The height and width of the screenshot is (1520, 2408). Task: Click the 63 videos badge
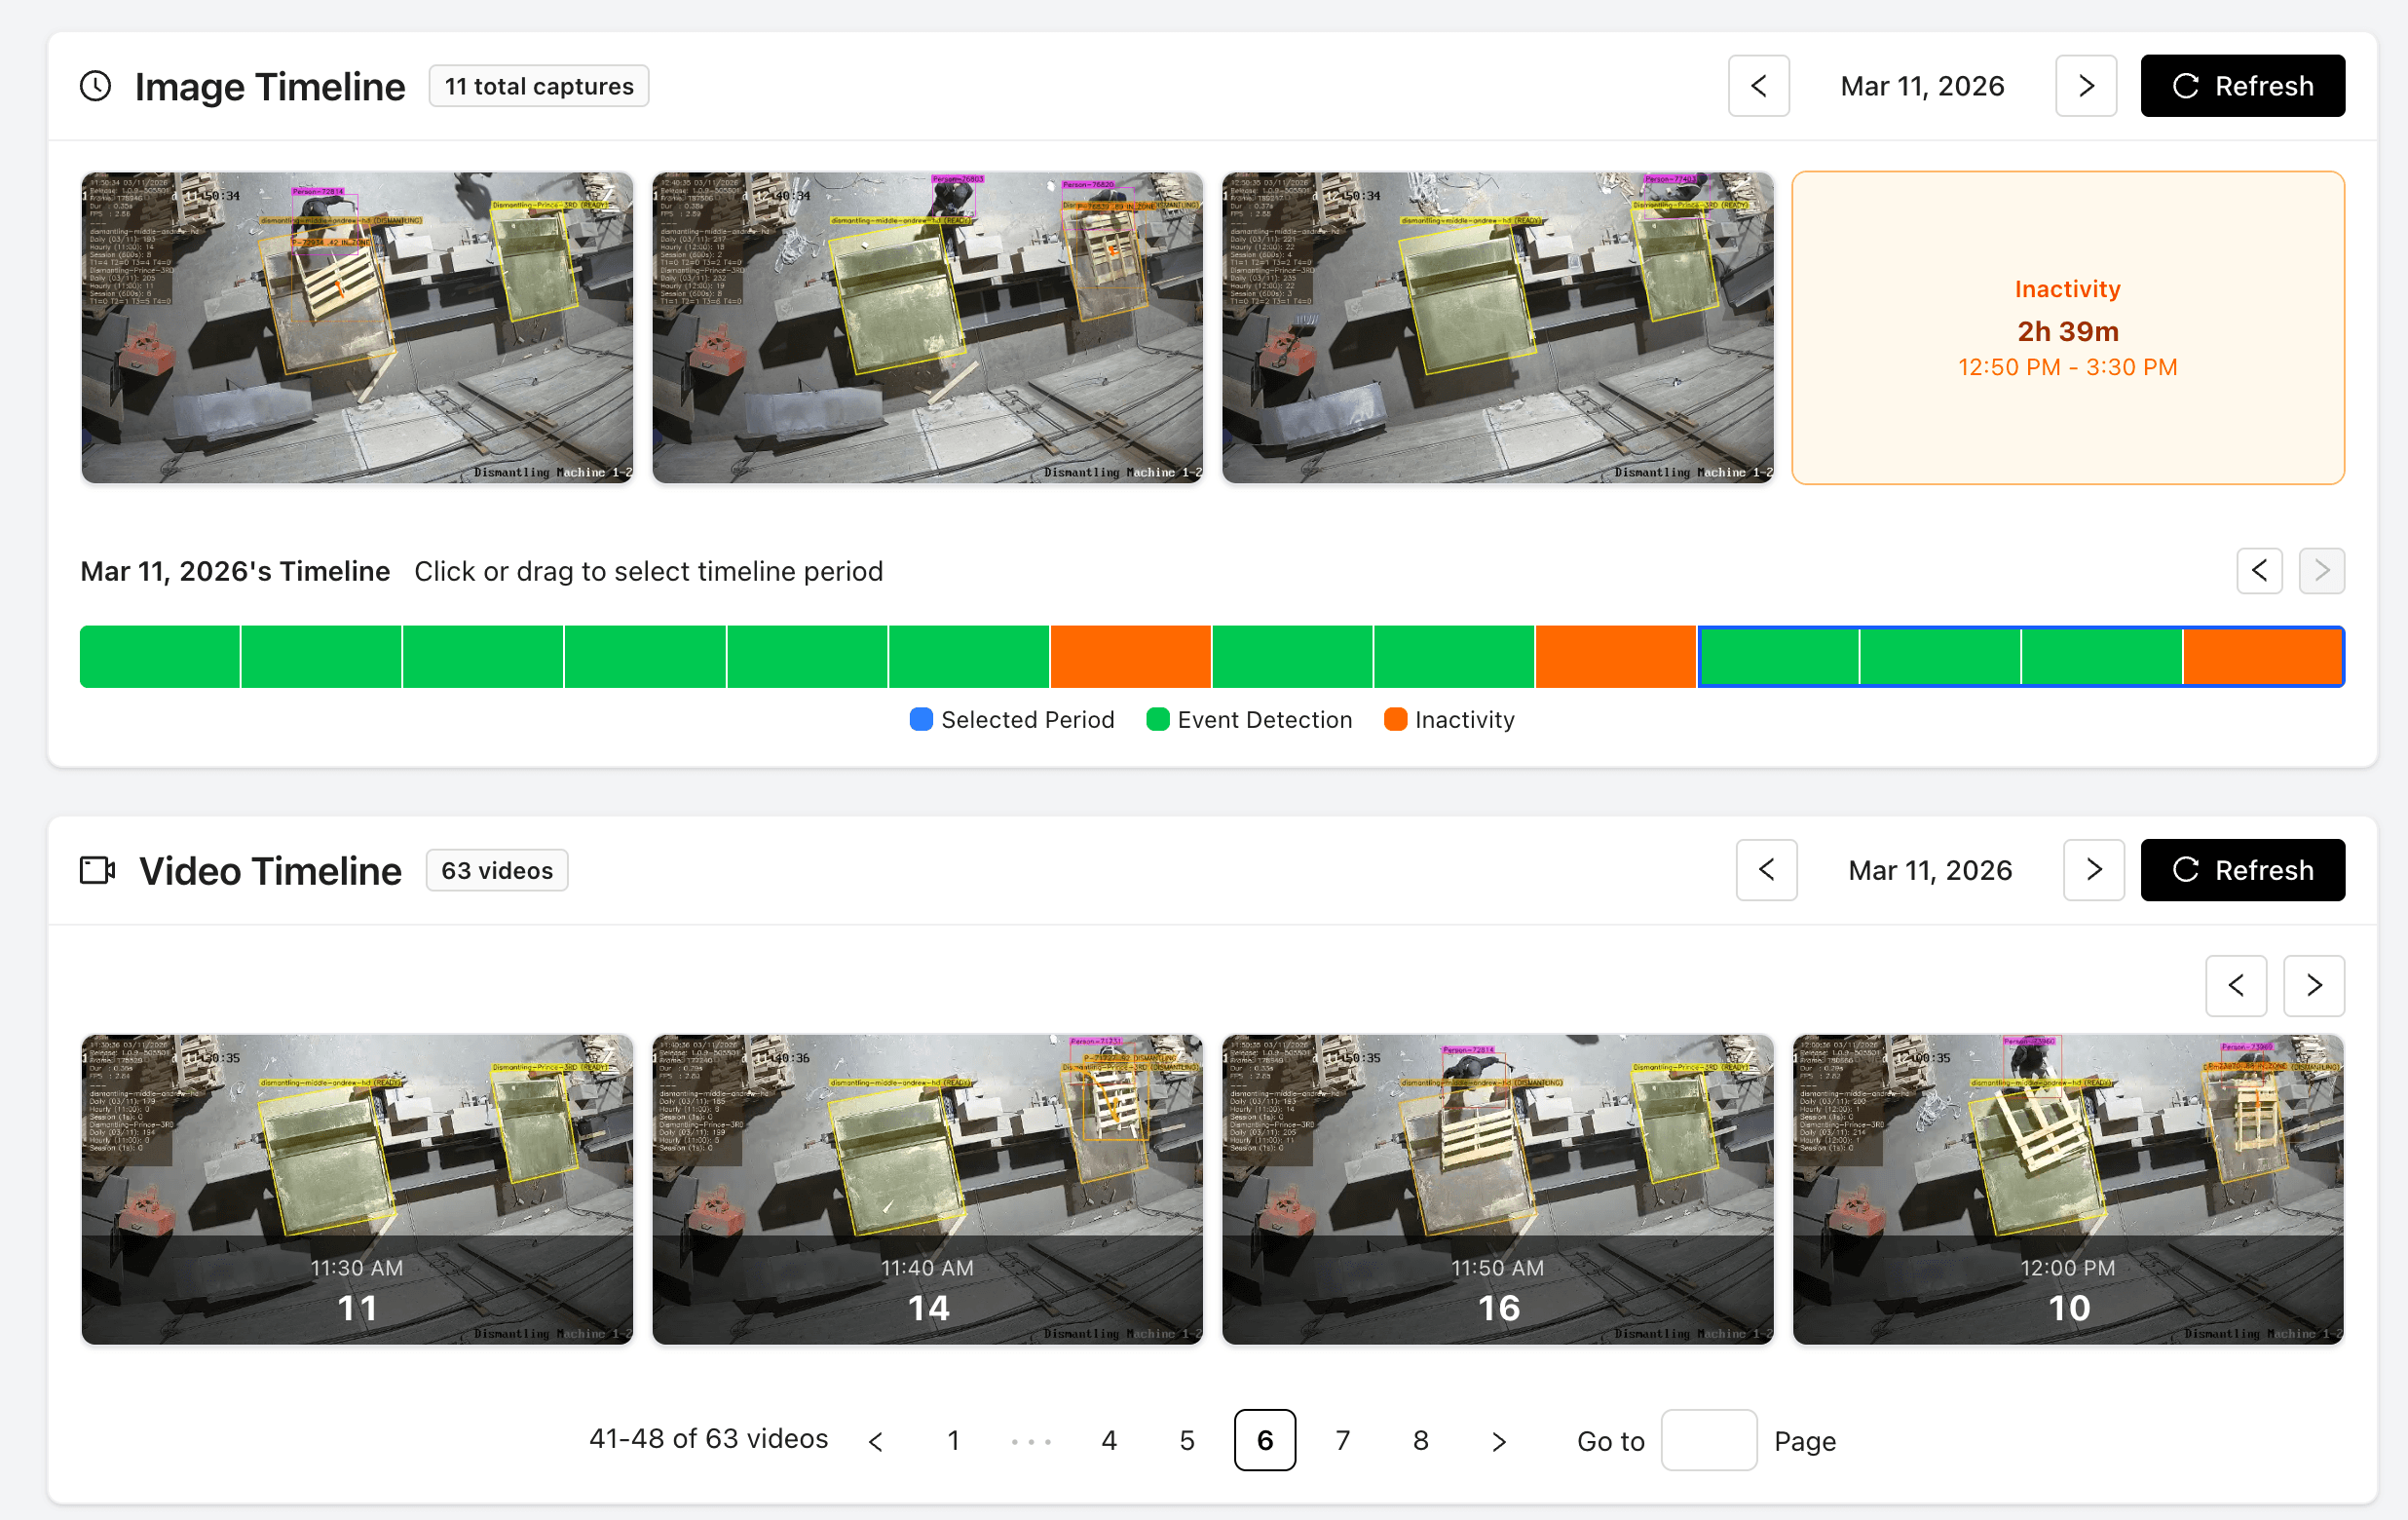(x=496, y=870)
